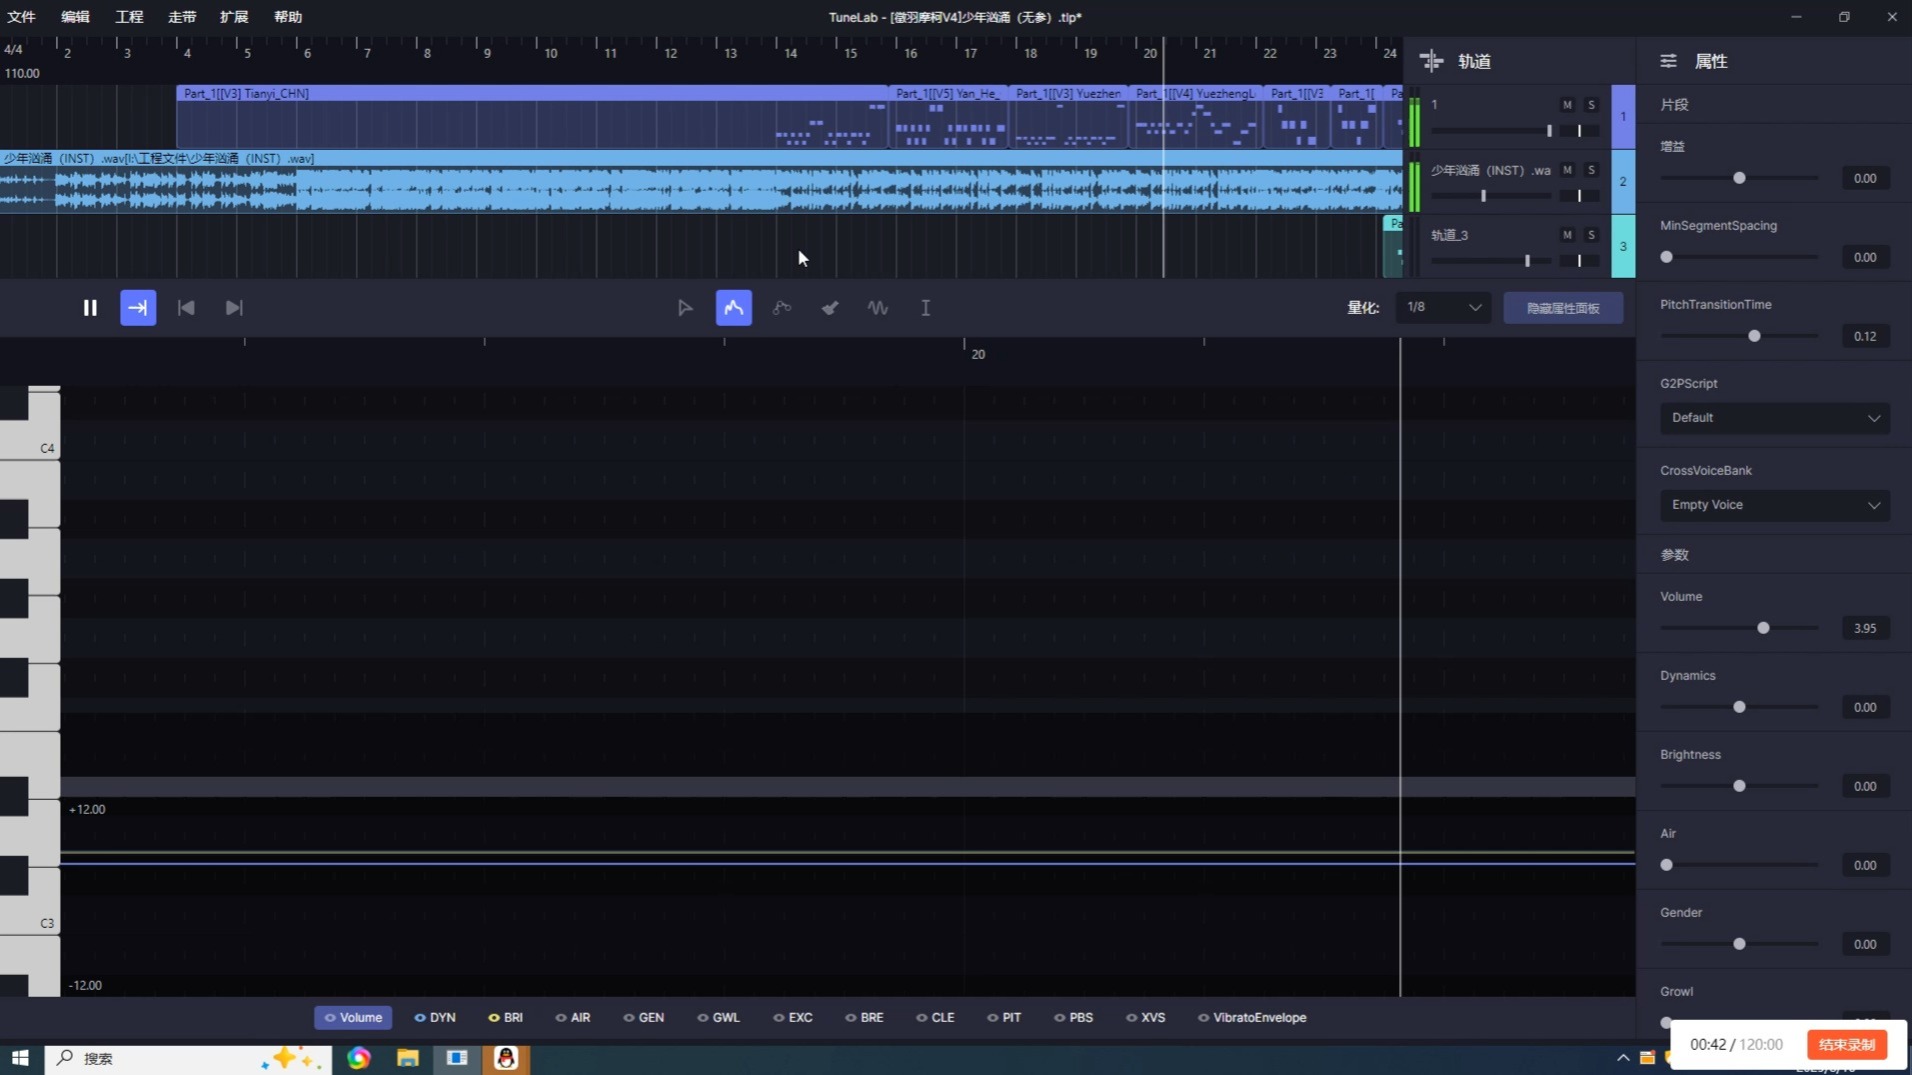Select the GEN parameter tab

[x=644, y=1018]
